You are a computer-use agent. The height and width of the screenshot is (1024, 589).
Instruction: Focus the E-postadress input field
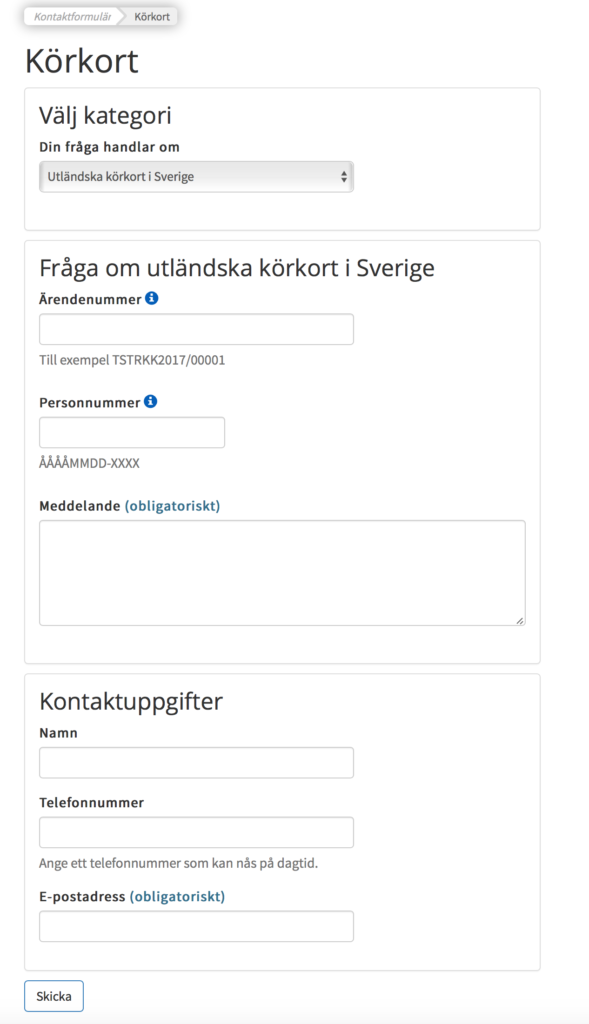(196, 925)
